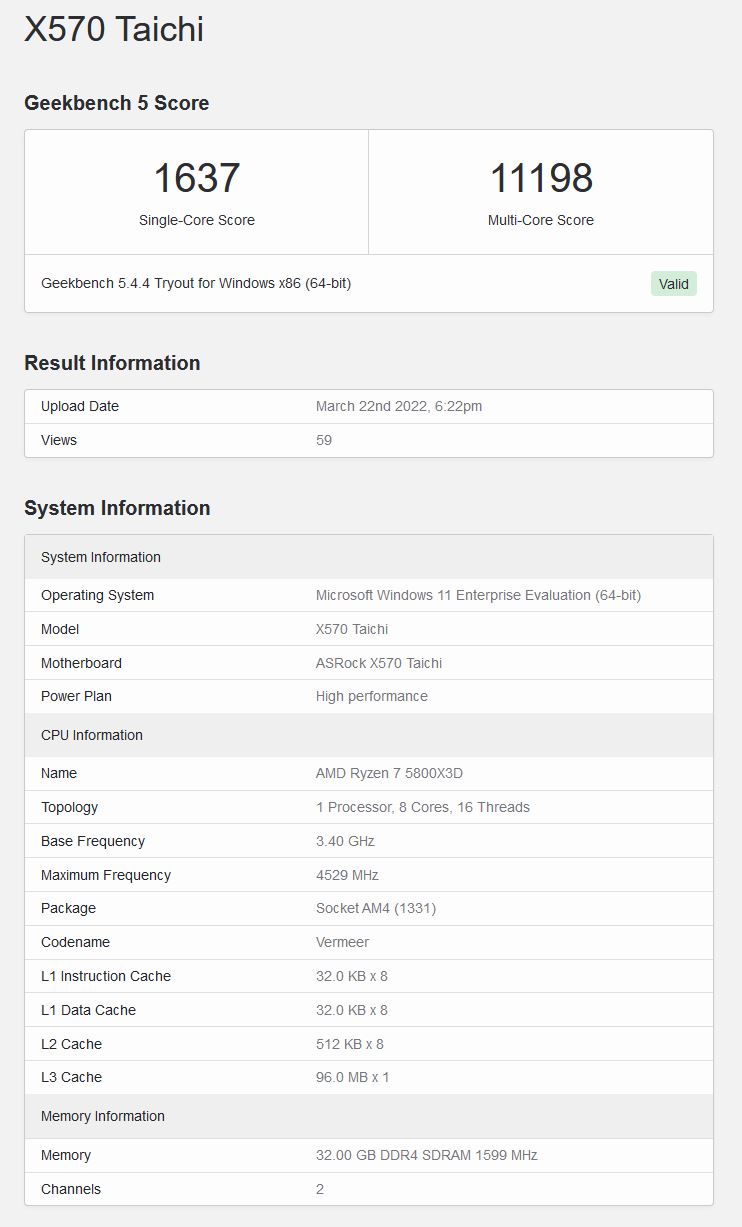Click the Memory value 32.00 GB DDR4 SDRAM

pos(426,1155)
